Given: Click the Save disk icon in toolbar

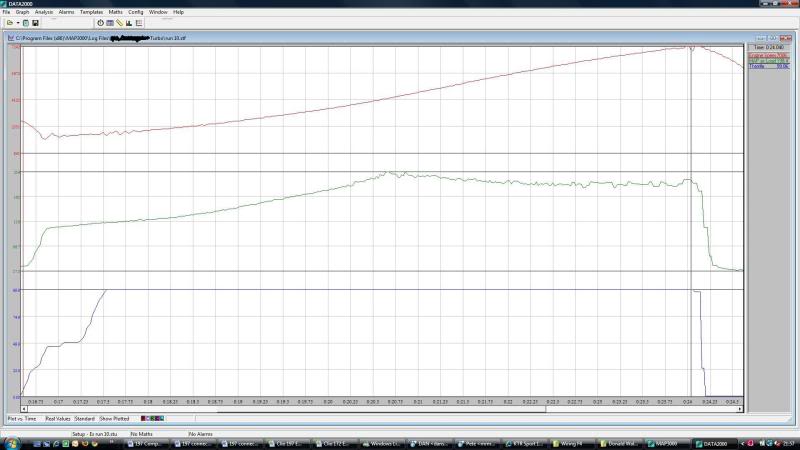Looking at the screenshot, I should tap(35, 22).
